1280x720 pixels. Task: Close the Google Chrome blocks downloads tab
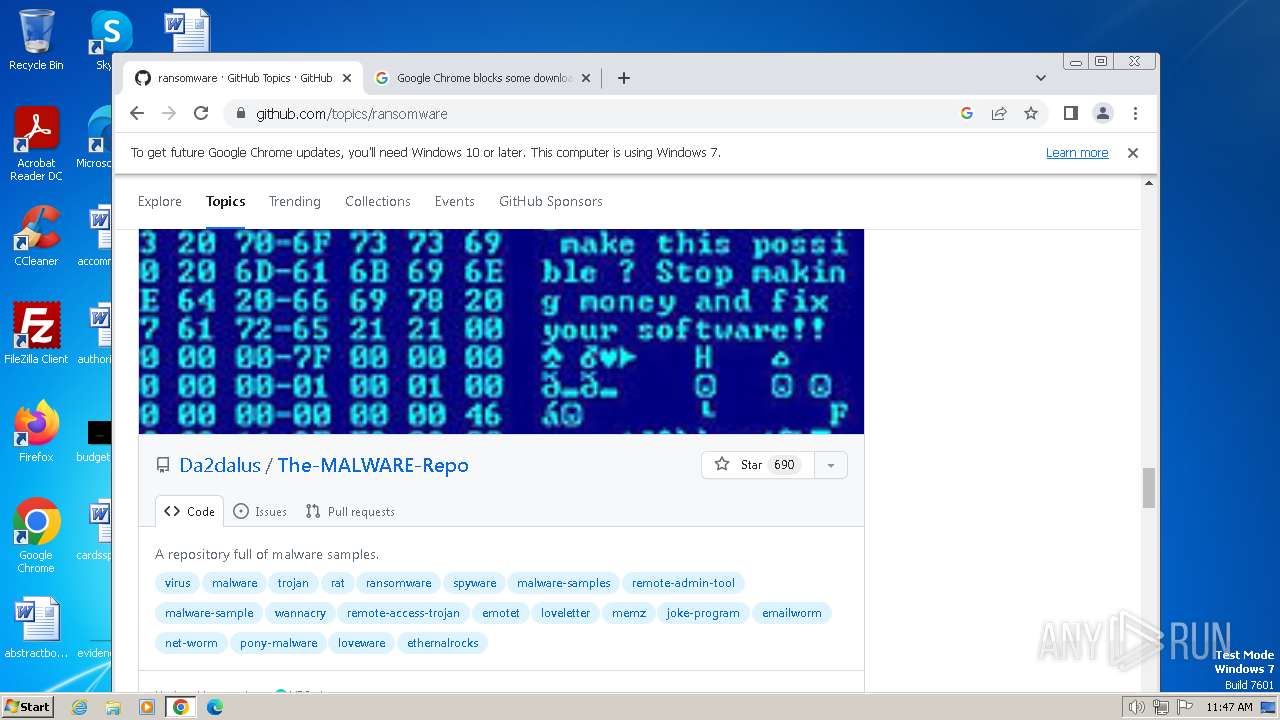586,77
